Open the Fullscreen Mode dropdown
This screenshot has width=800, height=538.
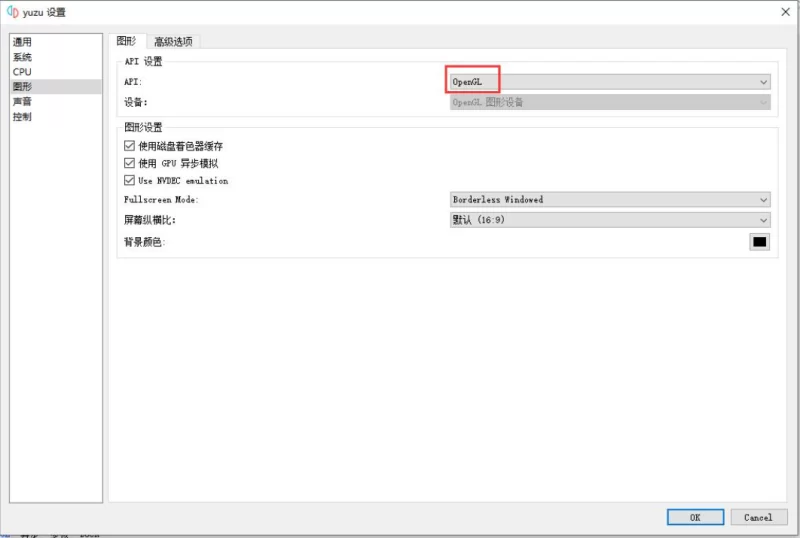coord(610,200)
